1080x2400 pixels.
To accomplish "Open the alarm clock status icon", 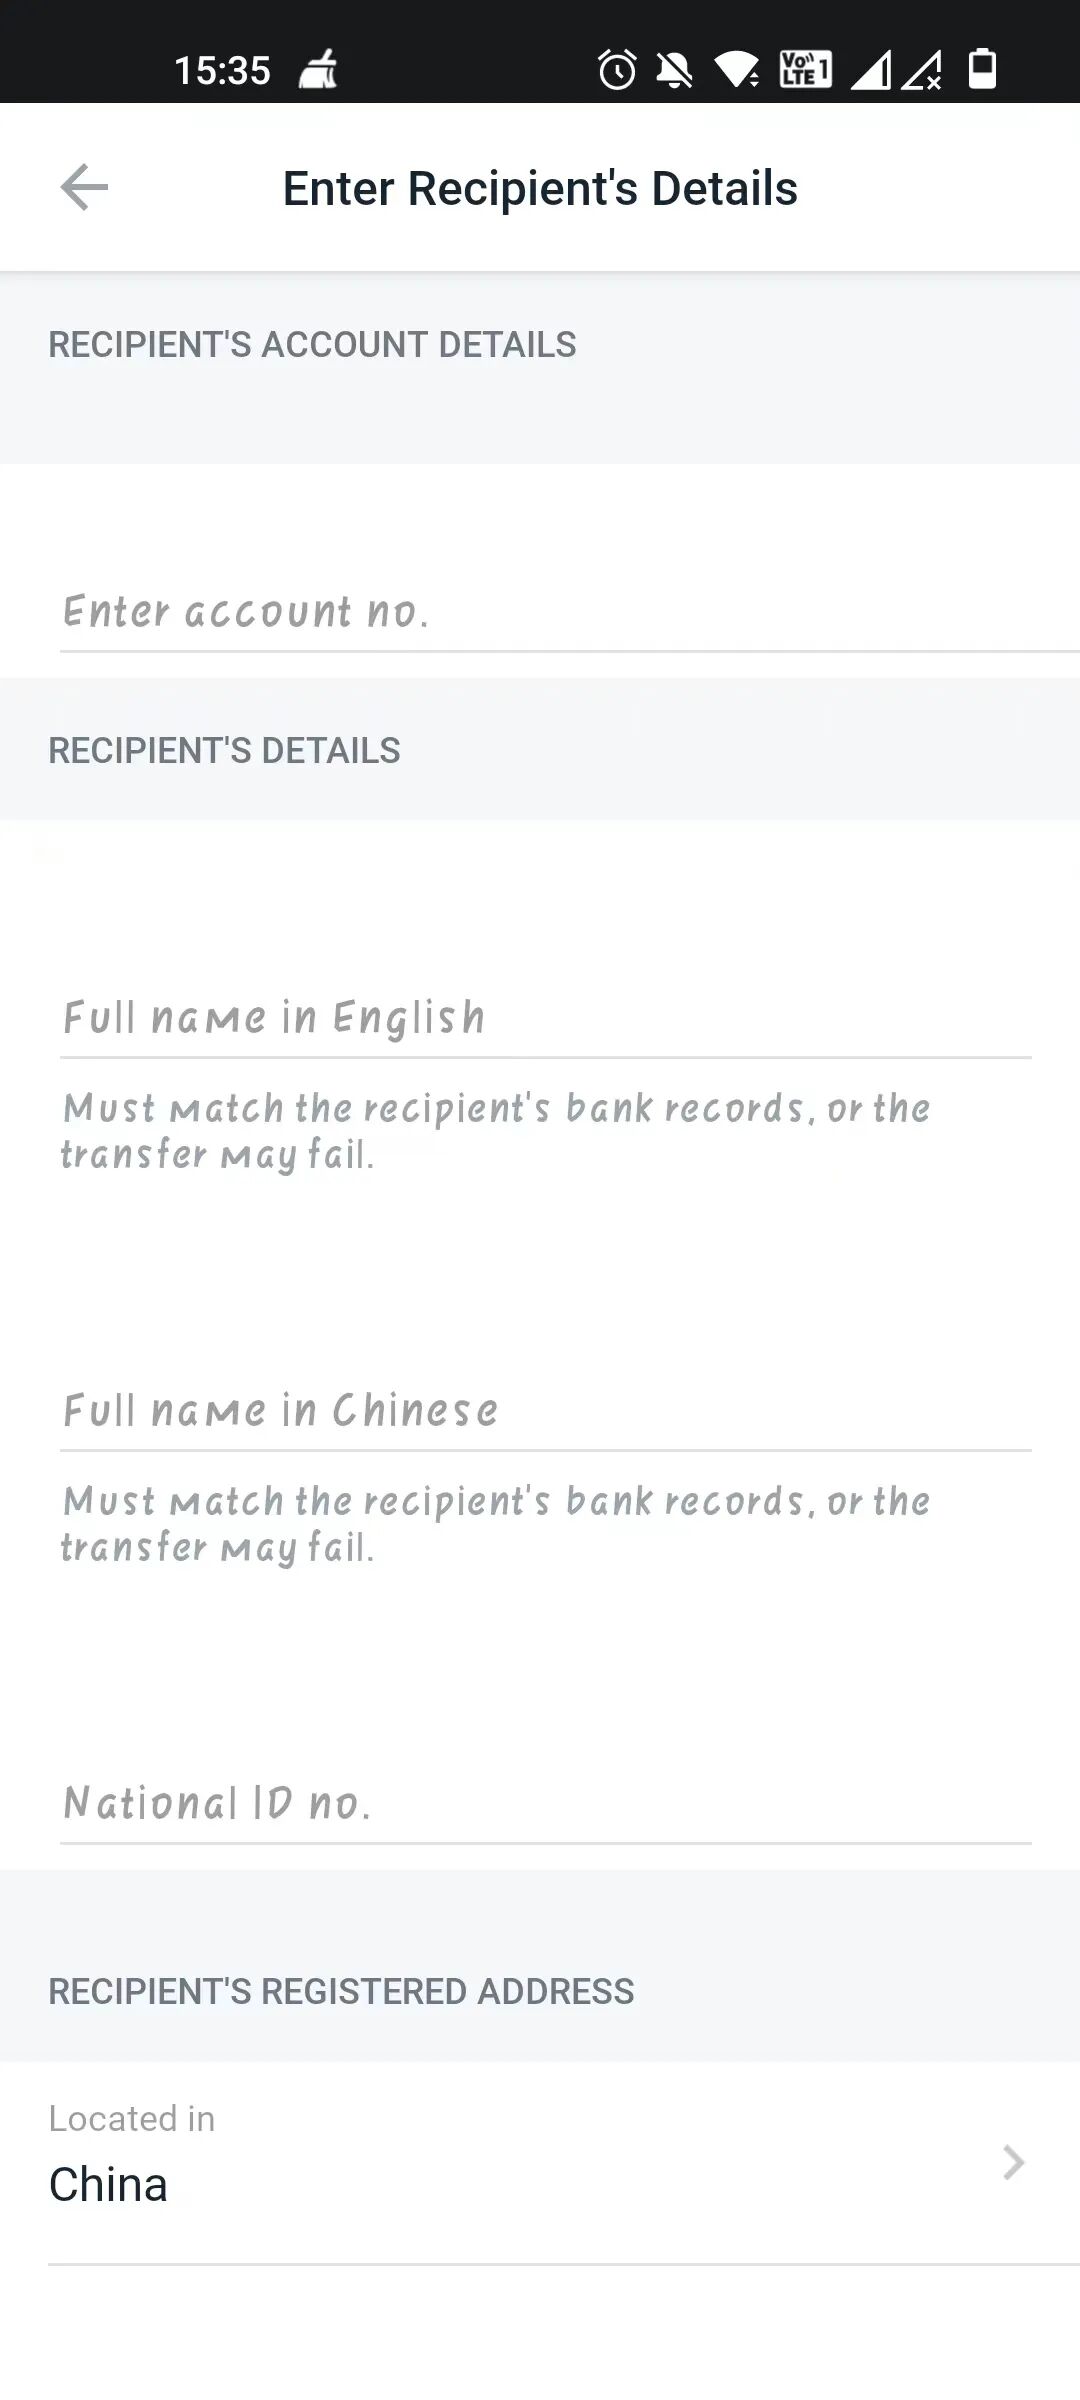I will point(616,70).
